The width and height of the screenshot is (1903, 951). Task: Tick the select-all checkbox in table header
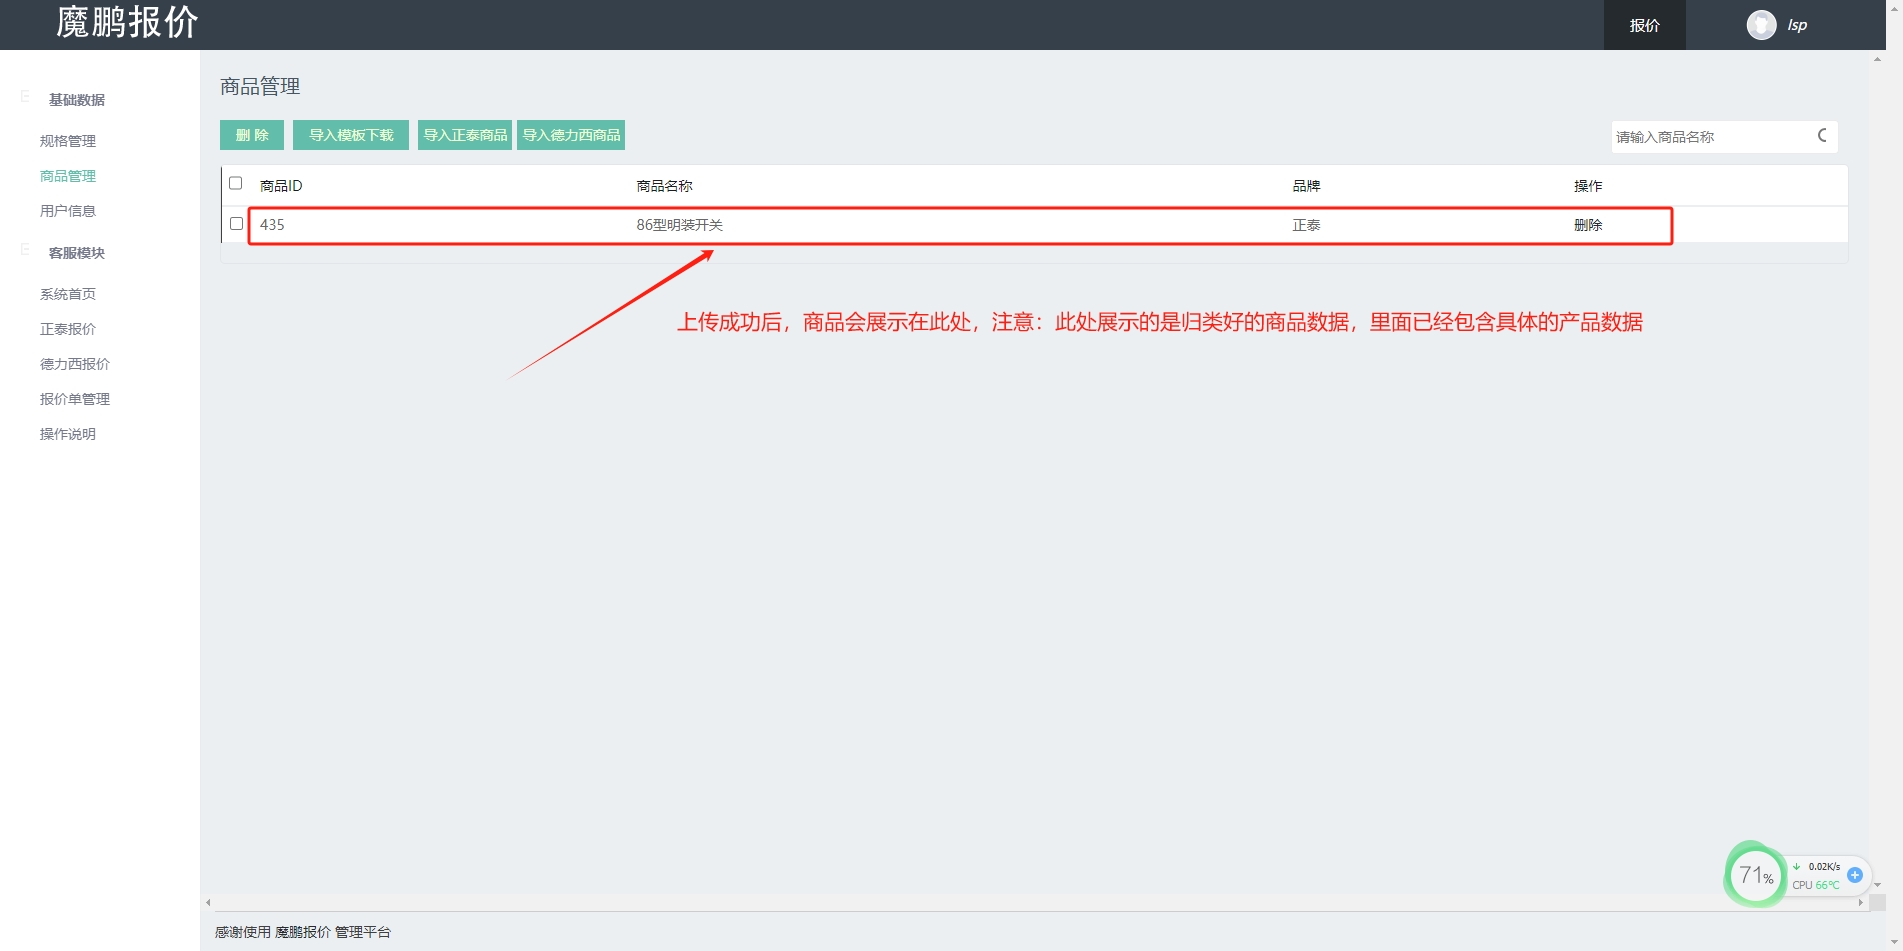(x=236, y=183)
